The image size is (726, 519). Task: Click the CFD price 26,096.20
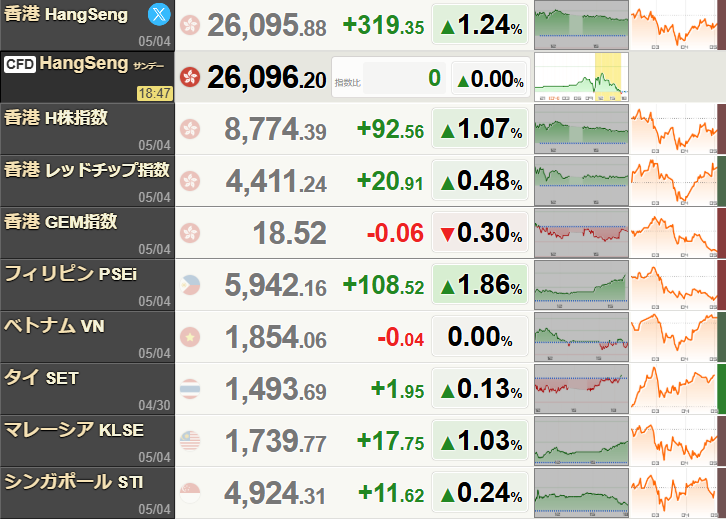click(x=267, y=77)
